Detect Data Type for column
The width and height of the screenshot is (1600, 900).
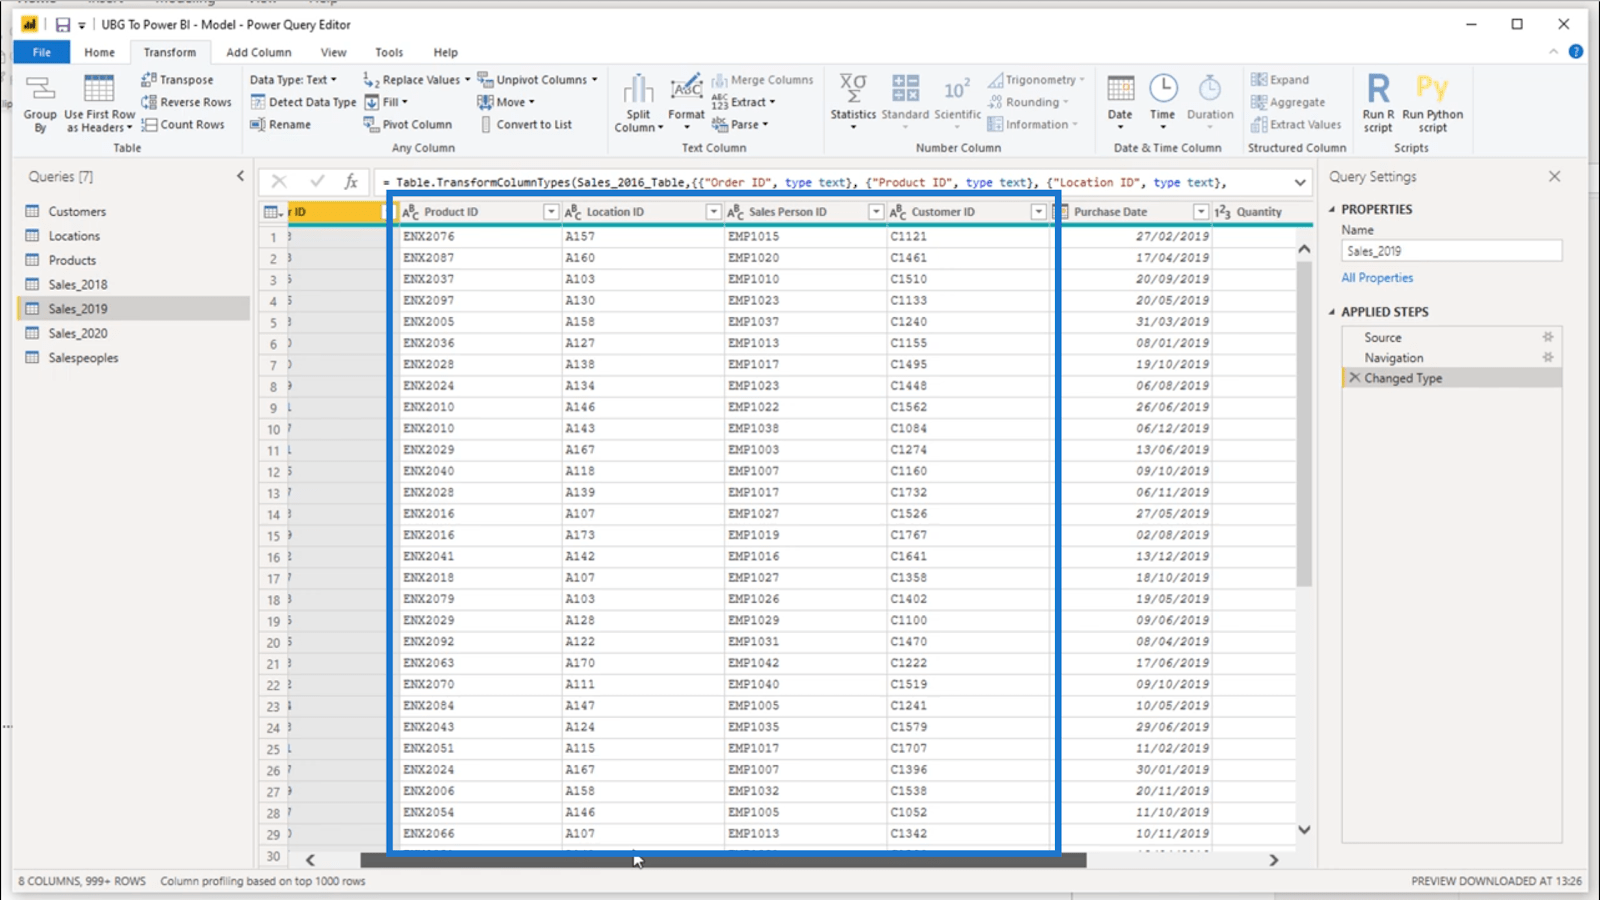click(303, 102)
